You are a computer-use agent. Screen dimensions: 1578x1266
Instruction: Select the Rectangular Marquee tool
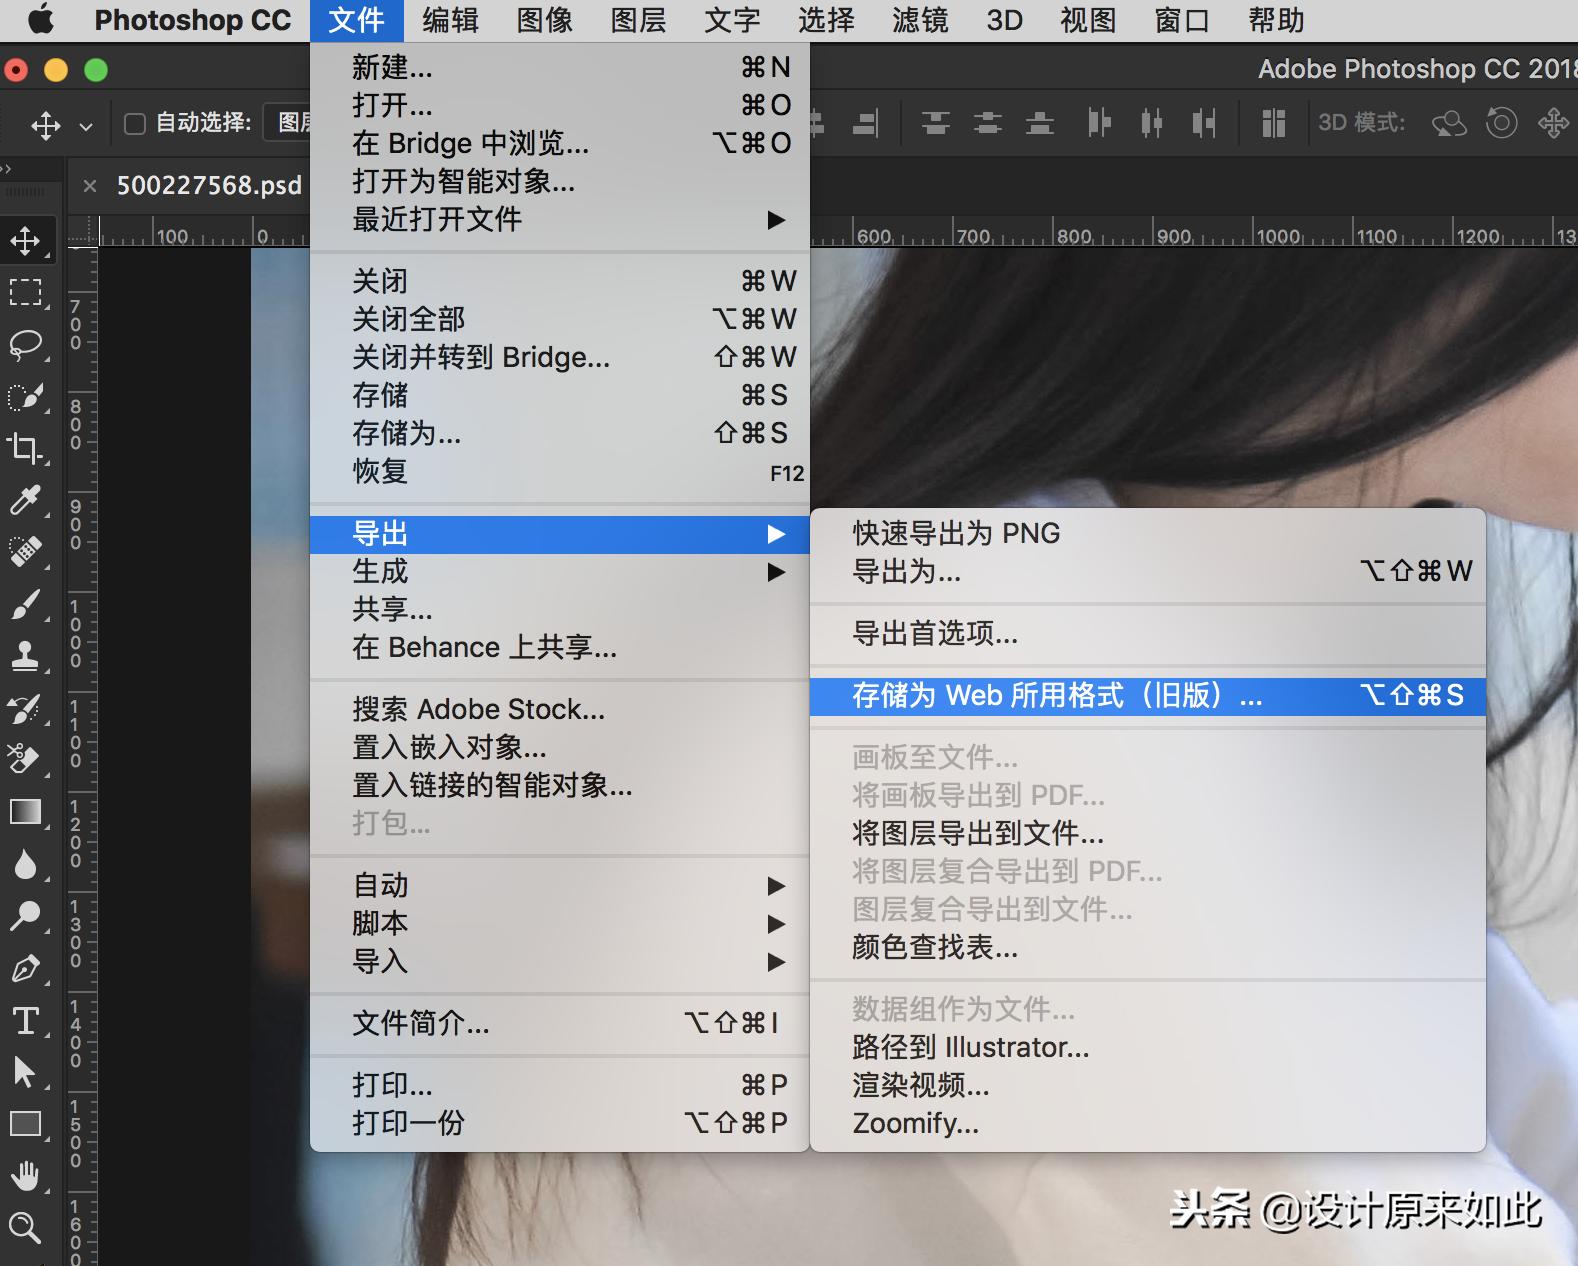pos(25,293)
